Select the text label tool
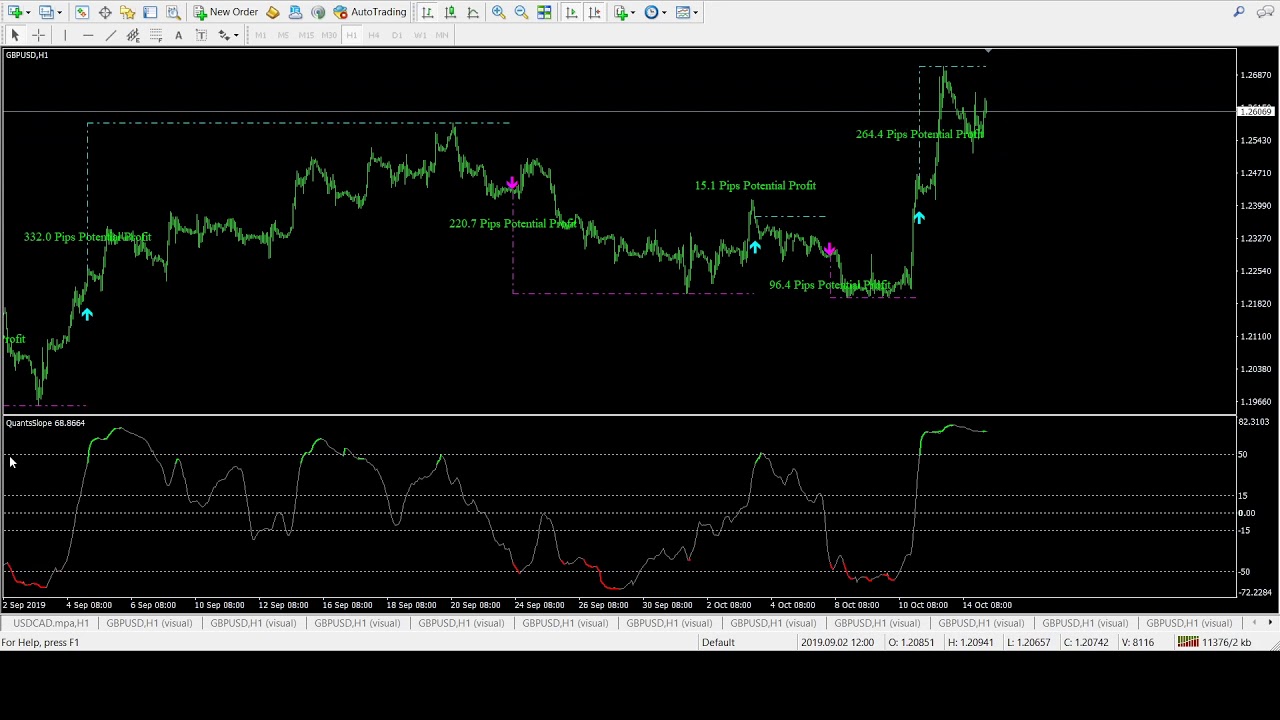 pos(201,35)
